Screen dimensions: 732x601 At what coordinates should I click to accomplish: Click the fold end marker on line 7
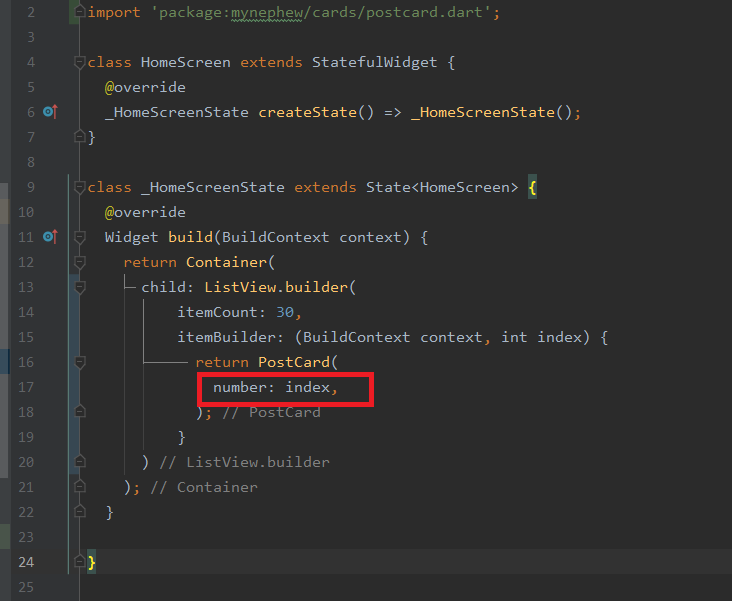point(80,136)
